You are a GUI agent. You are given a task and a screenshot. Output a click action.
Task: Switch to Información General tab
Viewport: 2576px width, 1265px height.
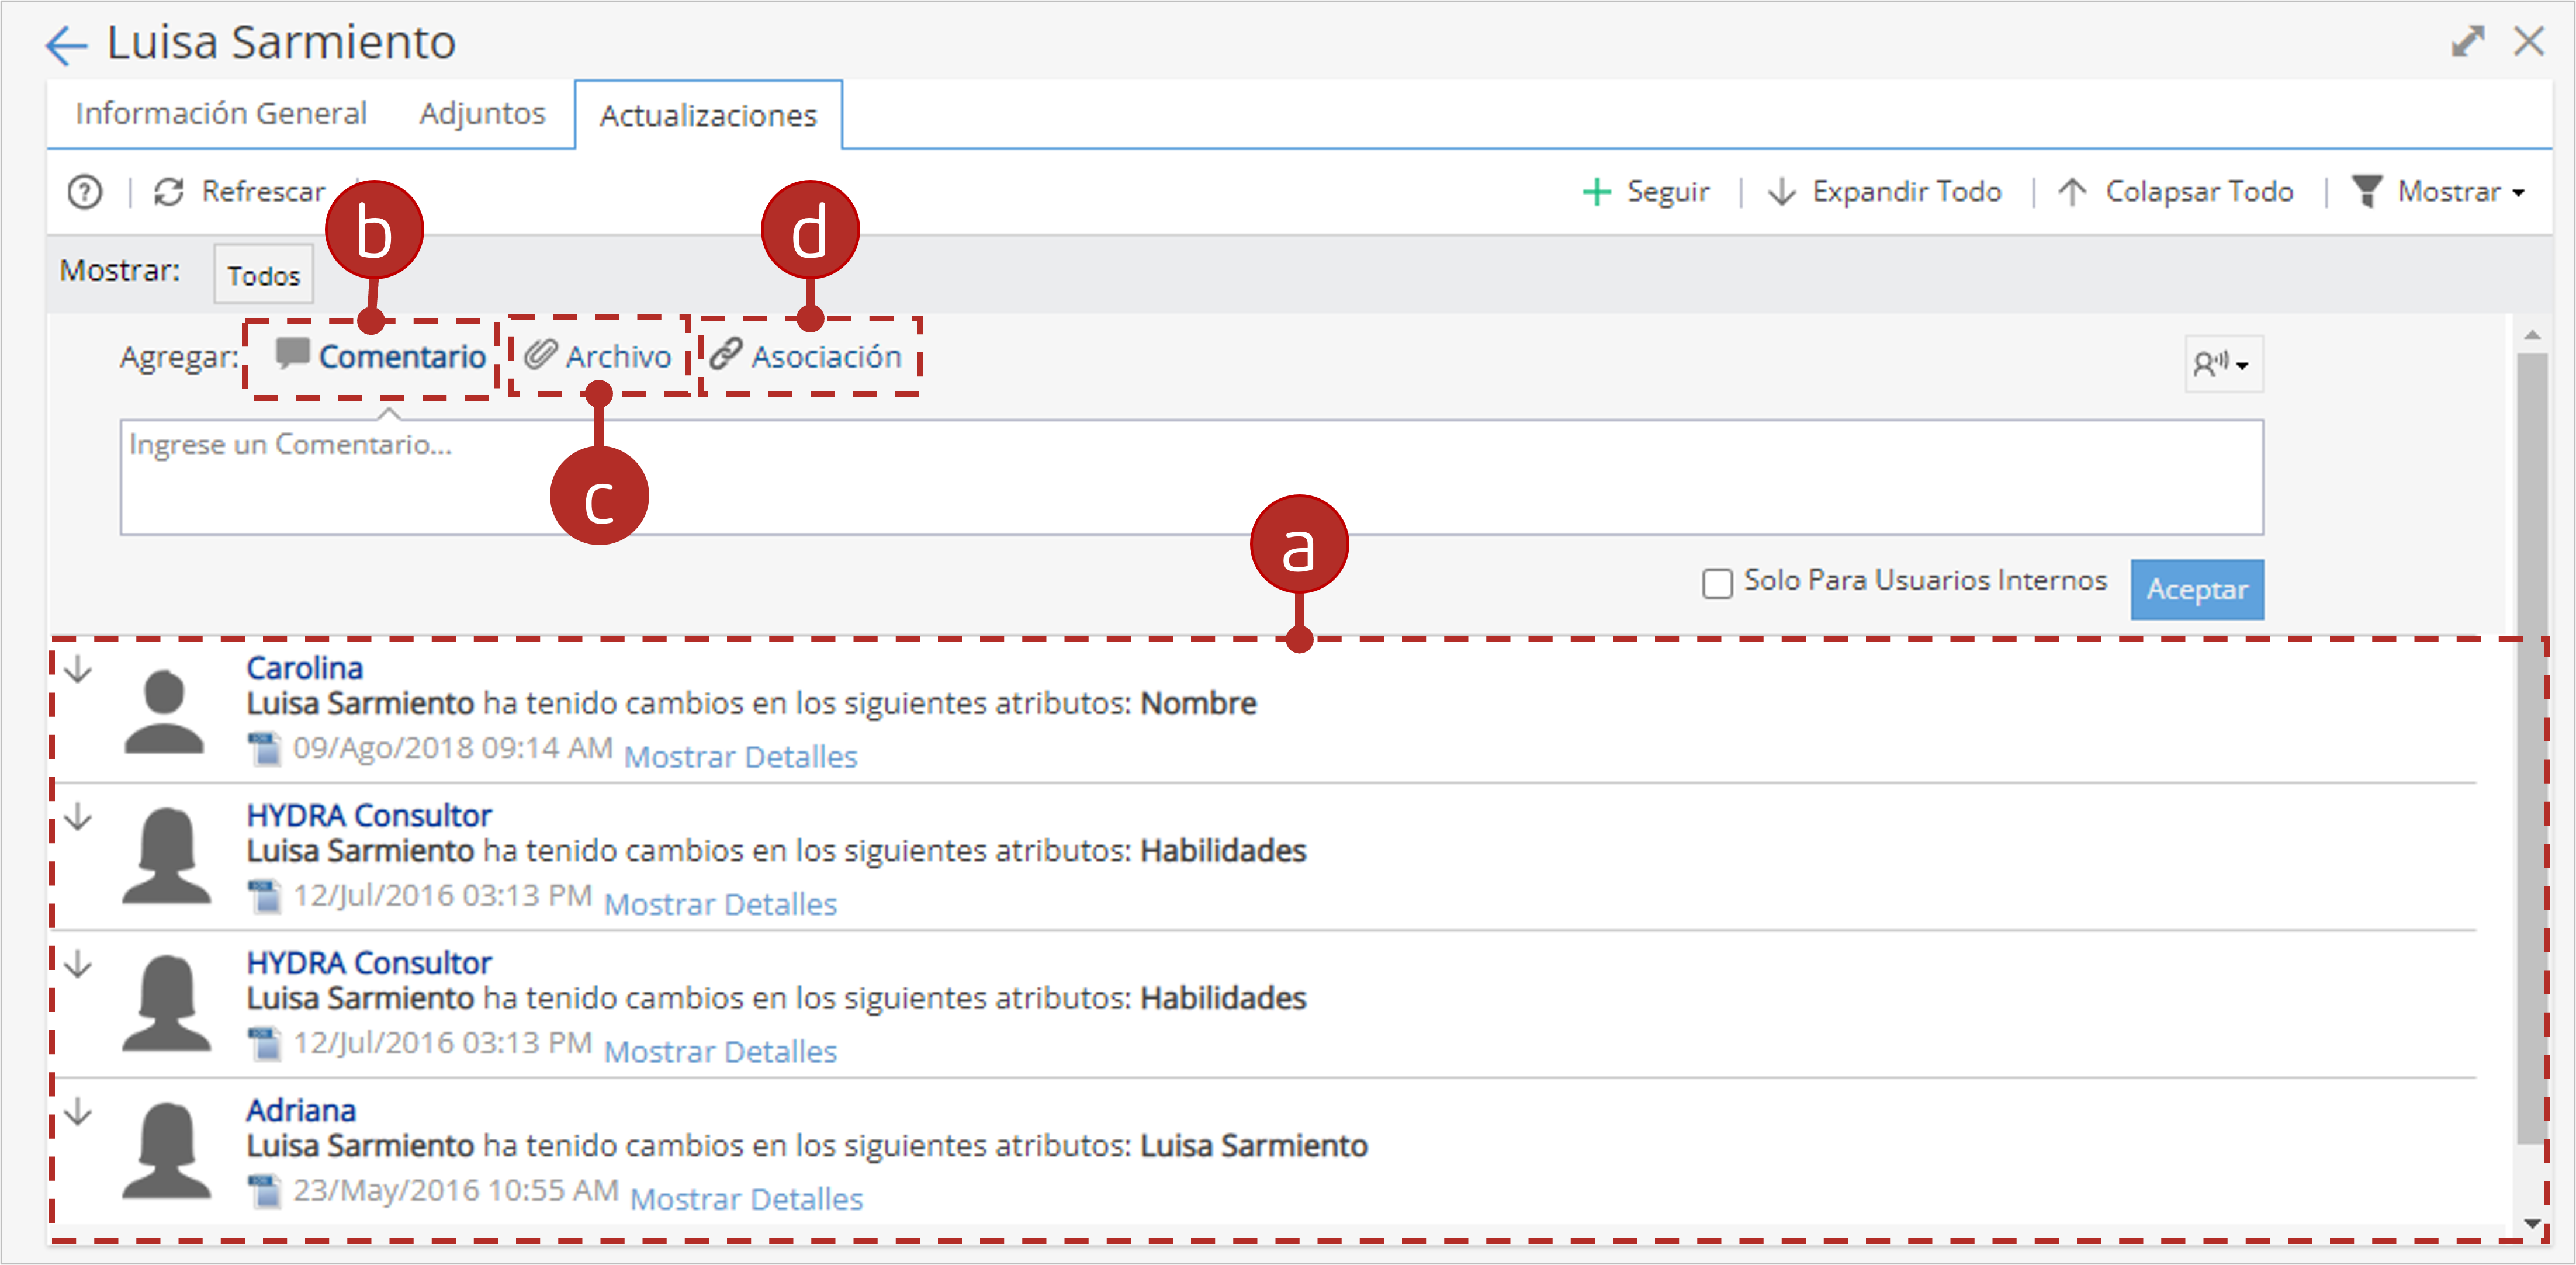coord(221,114)
